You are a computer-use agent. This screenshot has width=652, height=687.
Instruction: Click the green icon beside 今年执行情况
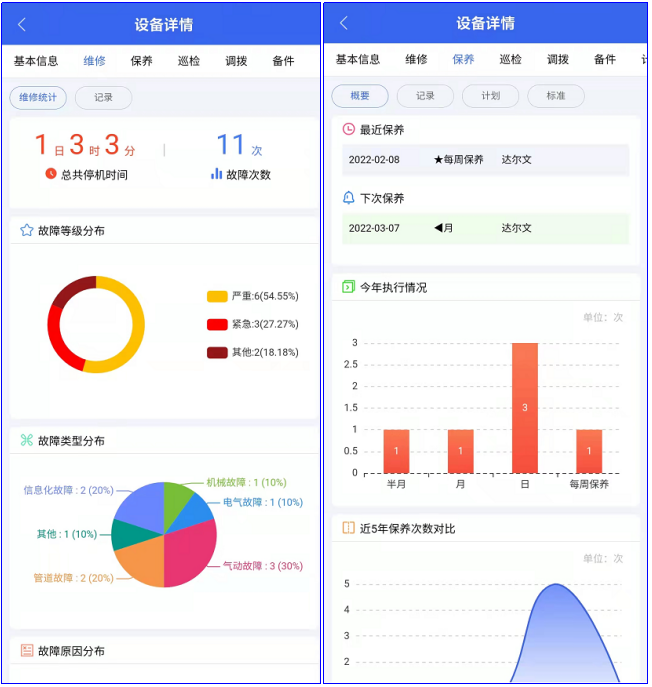point(349,287)
